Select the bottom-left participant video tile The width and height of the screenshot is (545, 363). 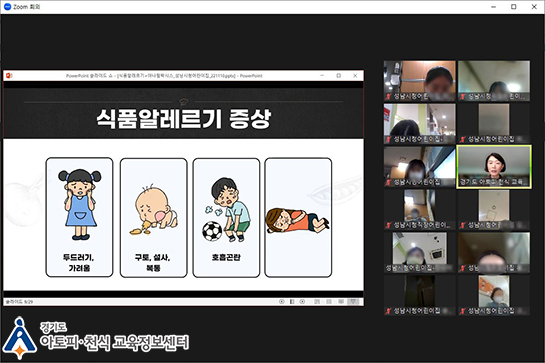pos(420,295)
